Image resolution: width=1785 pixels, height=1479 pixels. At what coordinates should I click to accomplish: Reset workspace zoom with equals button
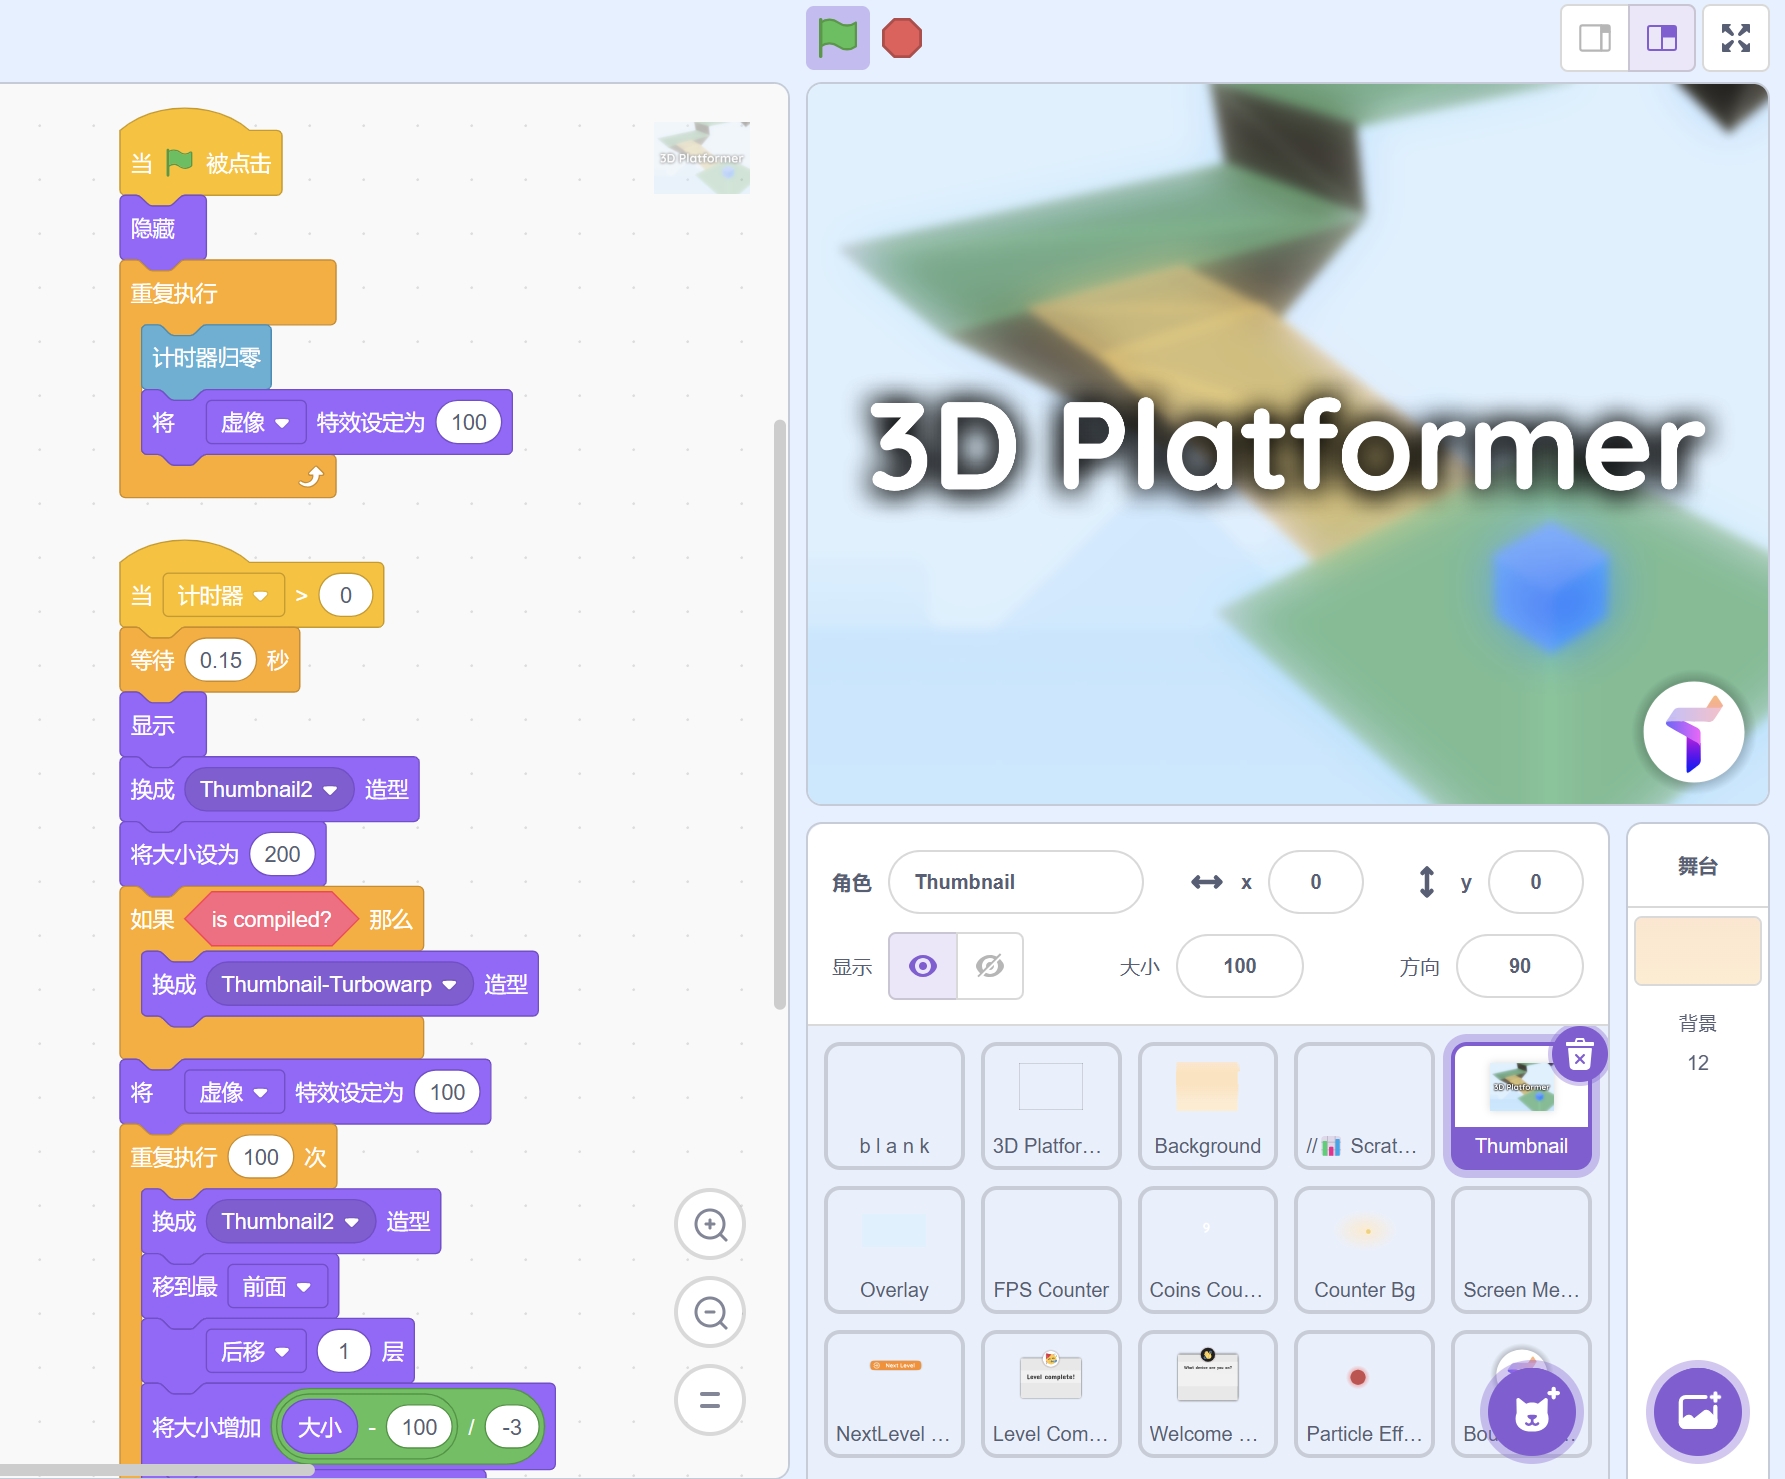click(710, 1400)
